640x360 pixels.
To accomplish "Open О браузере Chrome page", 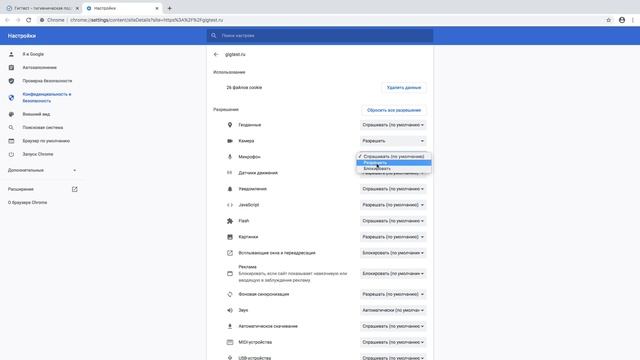I will point(27,202).
